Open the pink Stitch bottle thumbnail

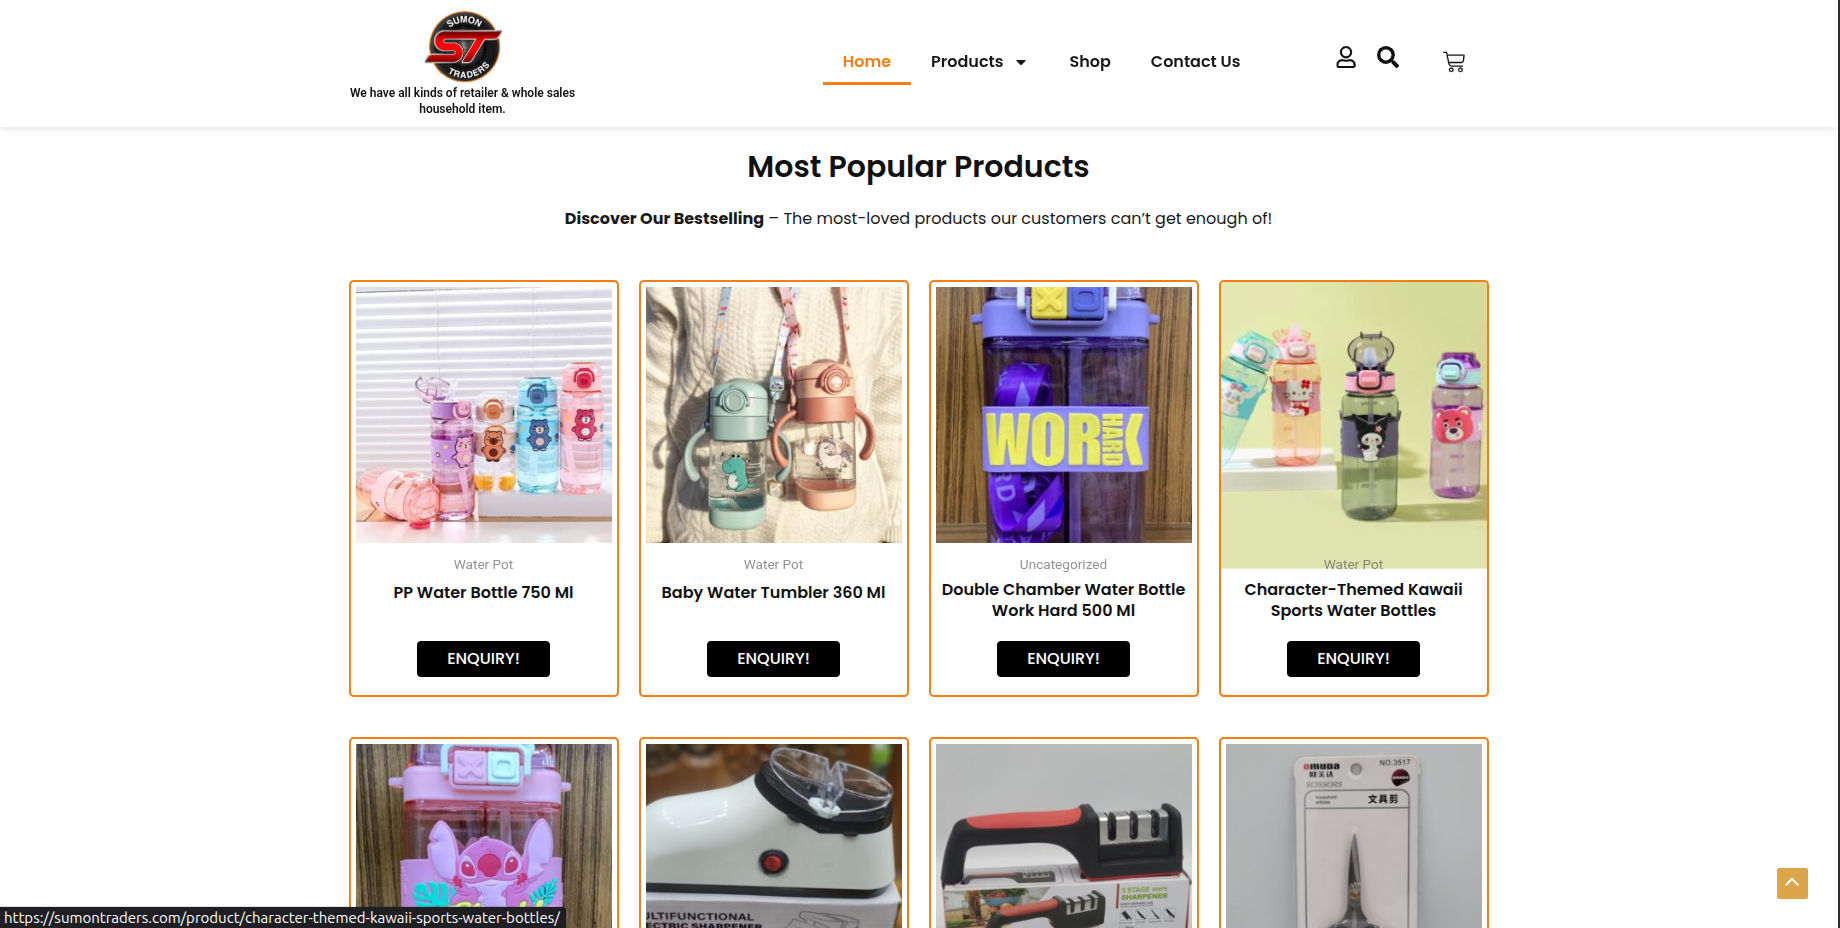tap(484, 836)
